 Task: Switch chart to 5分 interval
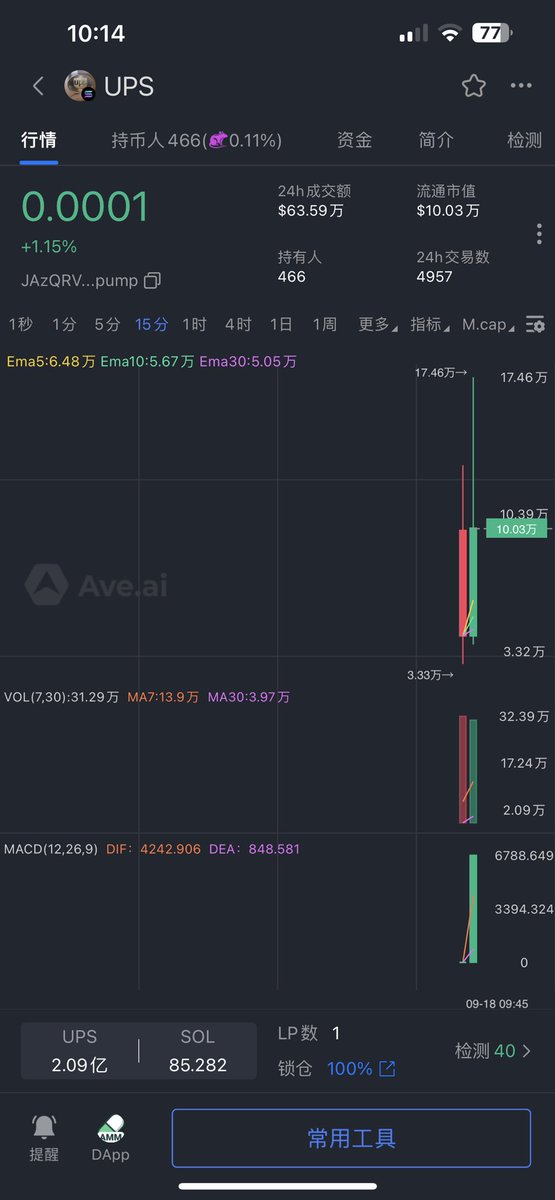pos(107,324)
